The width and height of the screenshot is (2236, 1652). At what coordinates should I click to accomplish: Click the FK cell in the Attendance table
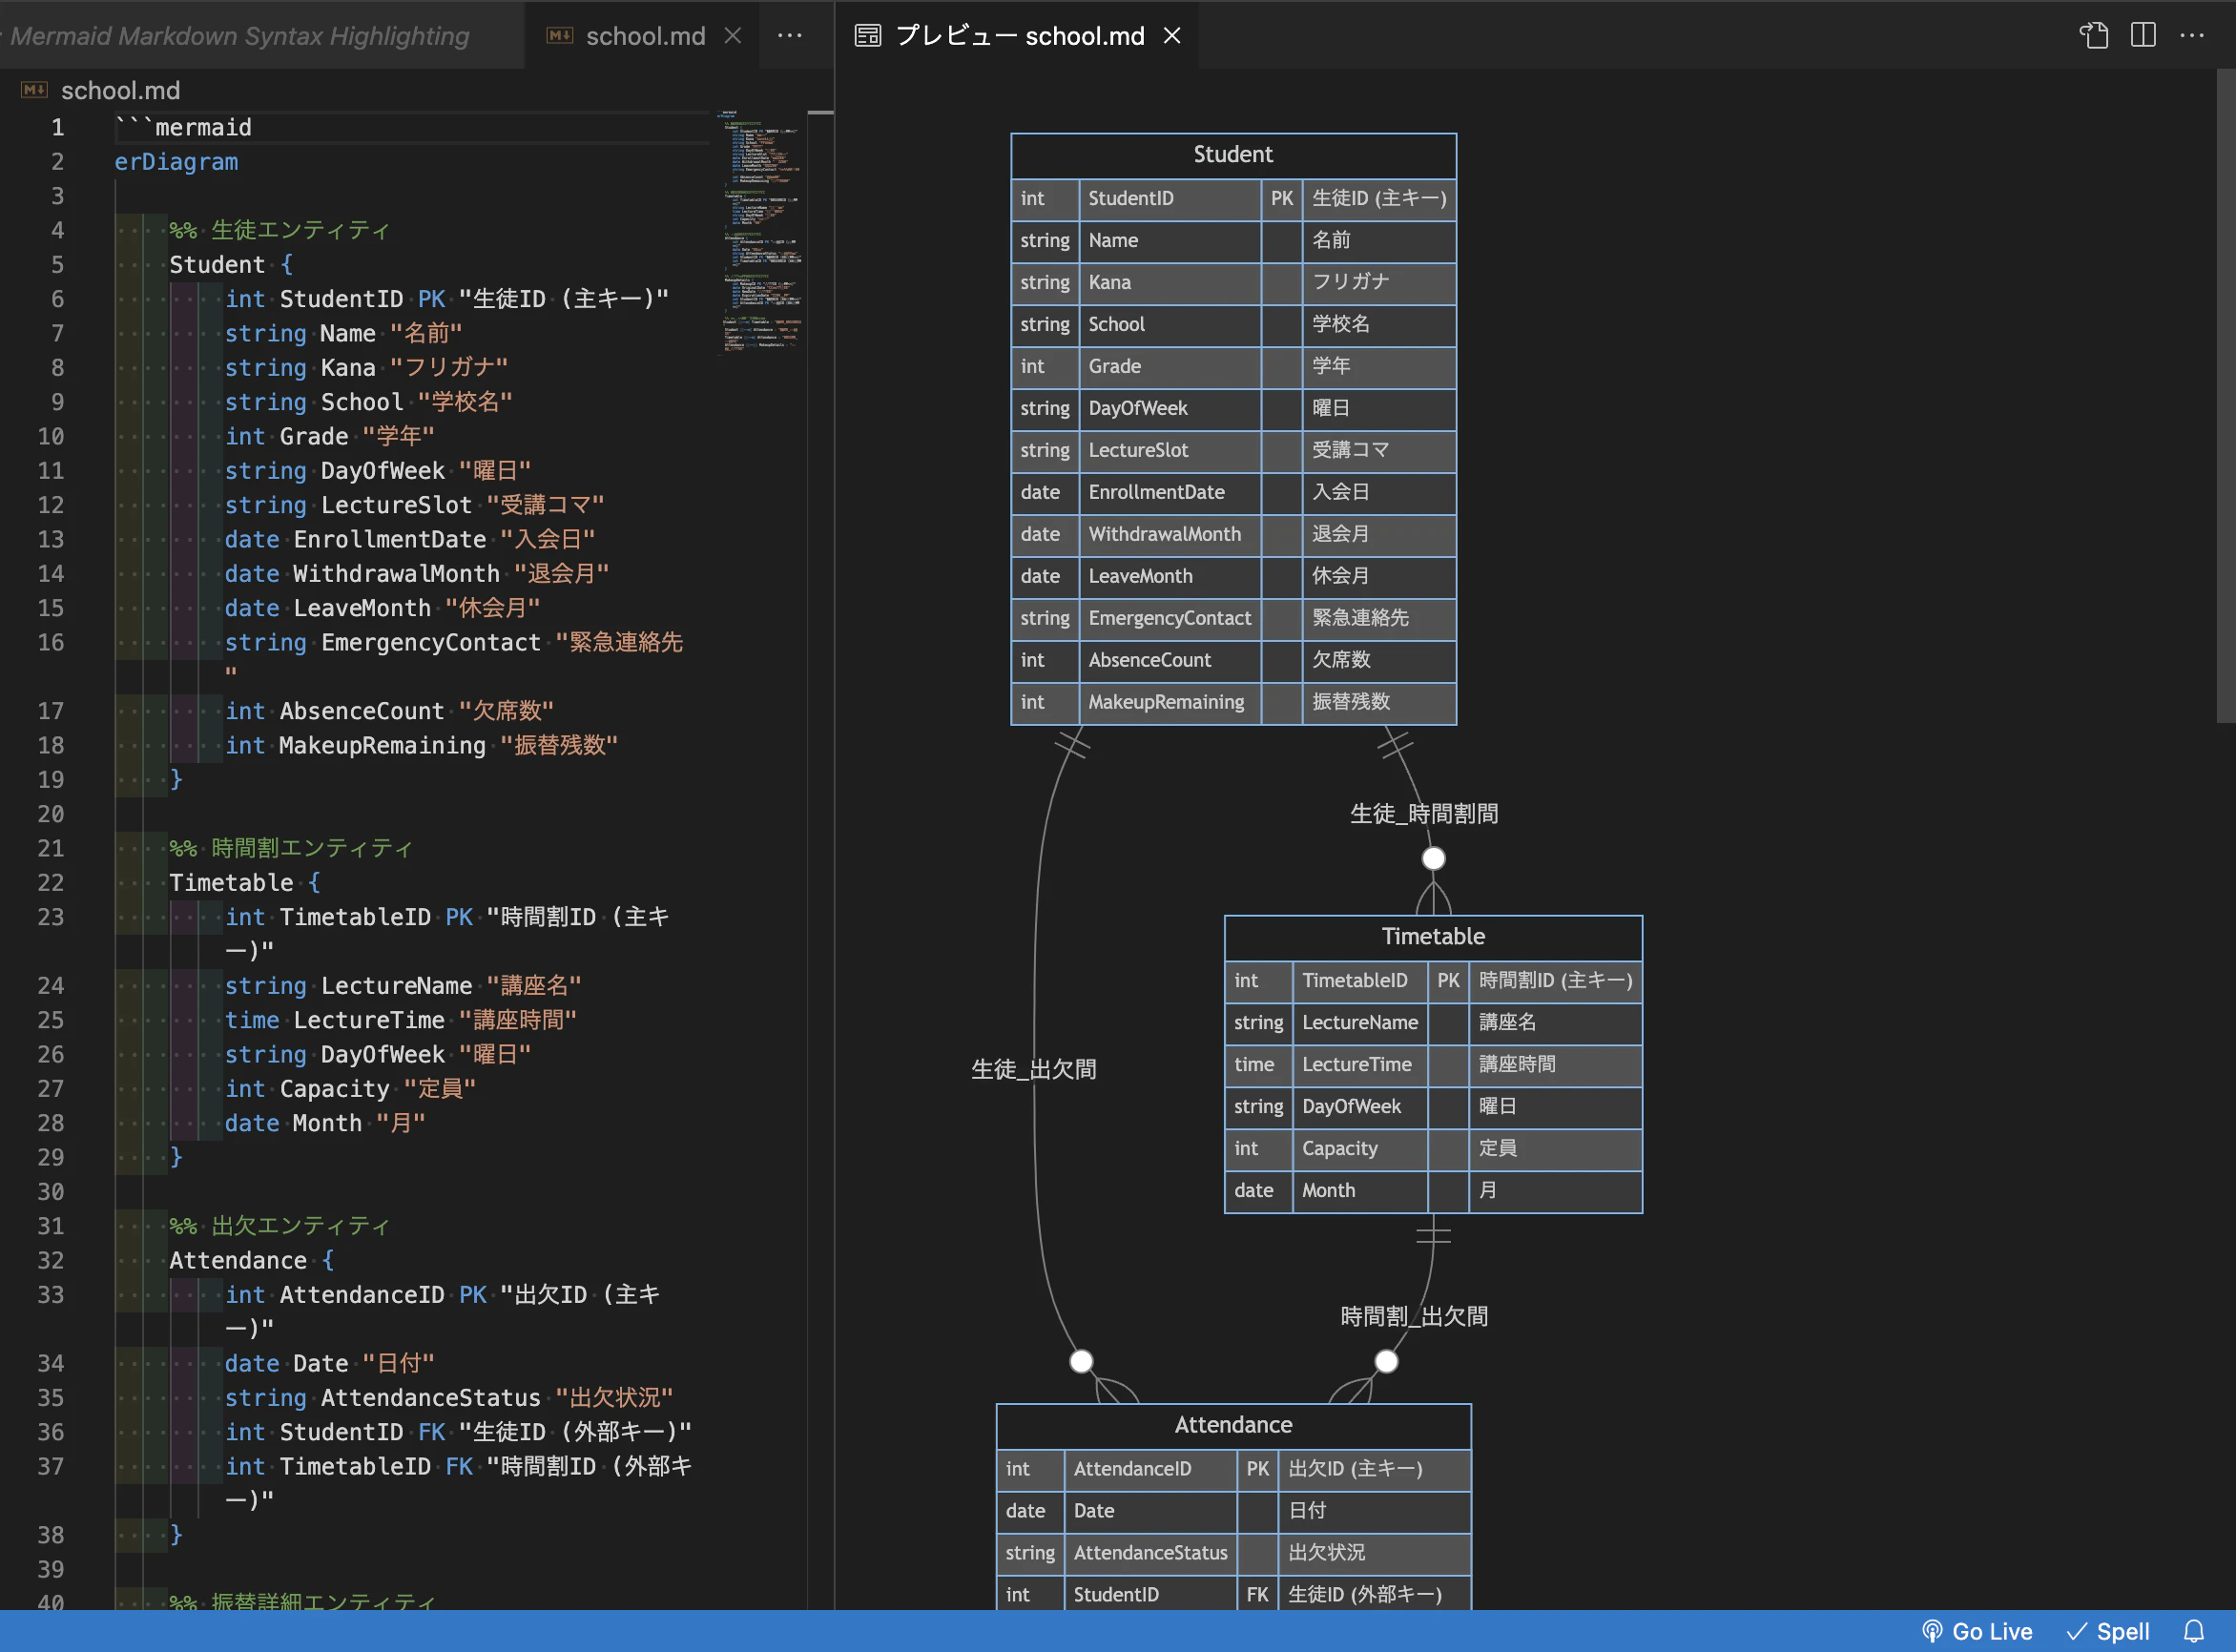coord(1258,1595)
